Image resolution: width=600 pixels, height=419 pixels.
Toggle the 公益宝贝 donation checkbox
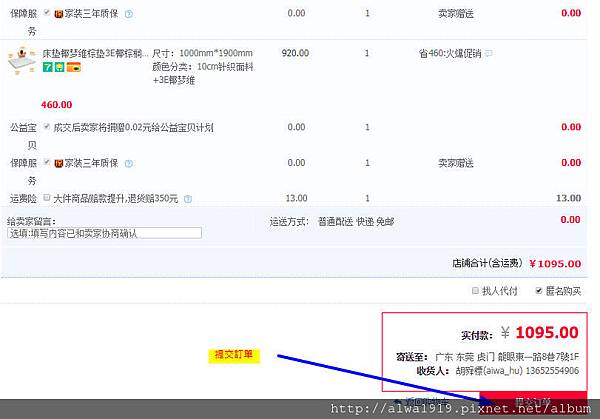point(47,126)
